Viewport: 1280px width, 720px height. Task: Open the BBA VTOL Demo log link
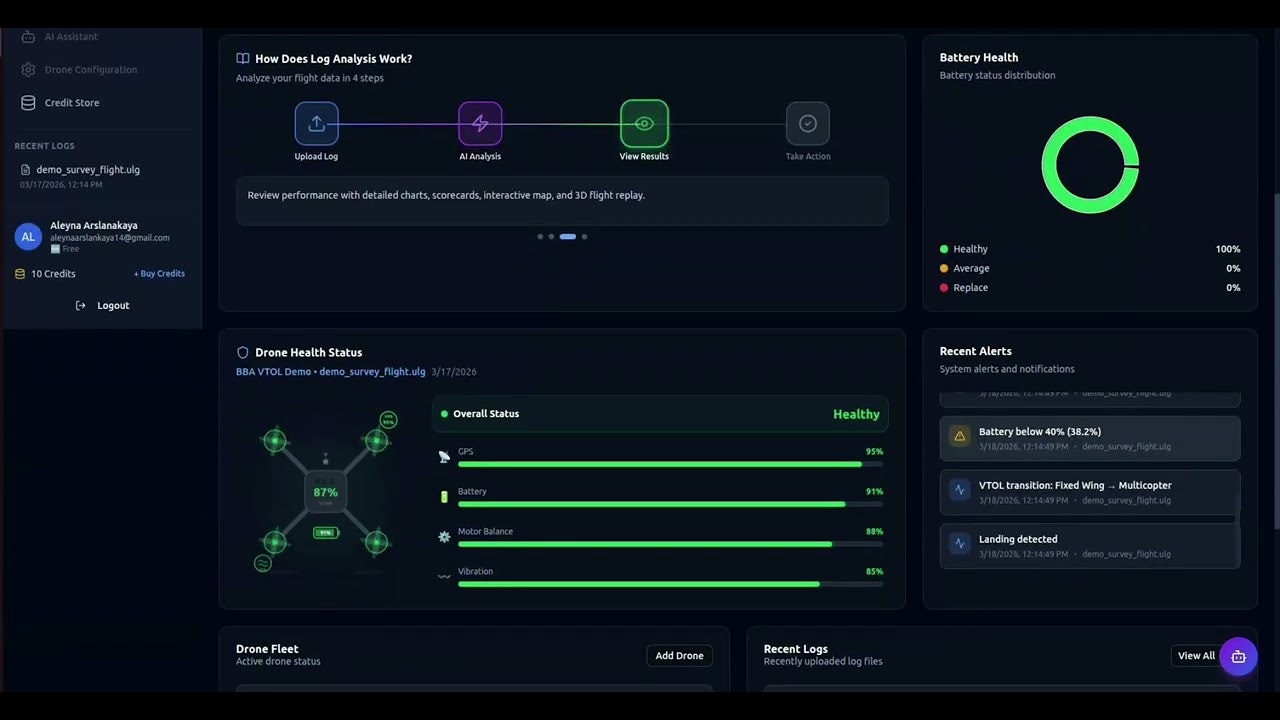click(x=331, y=372)
